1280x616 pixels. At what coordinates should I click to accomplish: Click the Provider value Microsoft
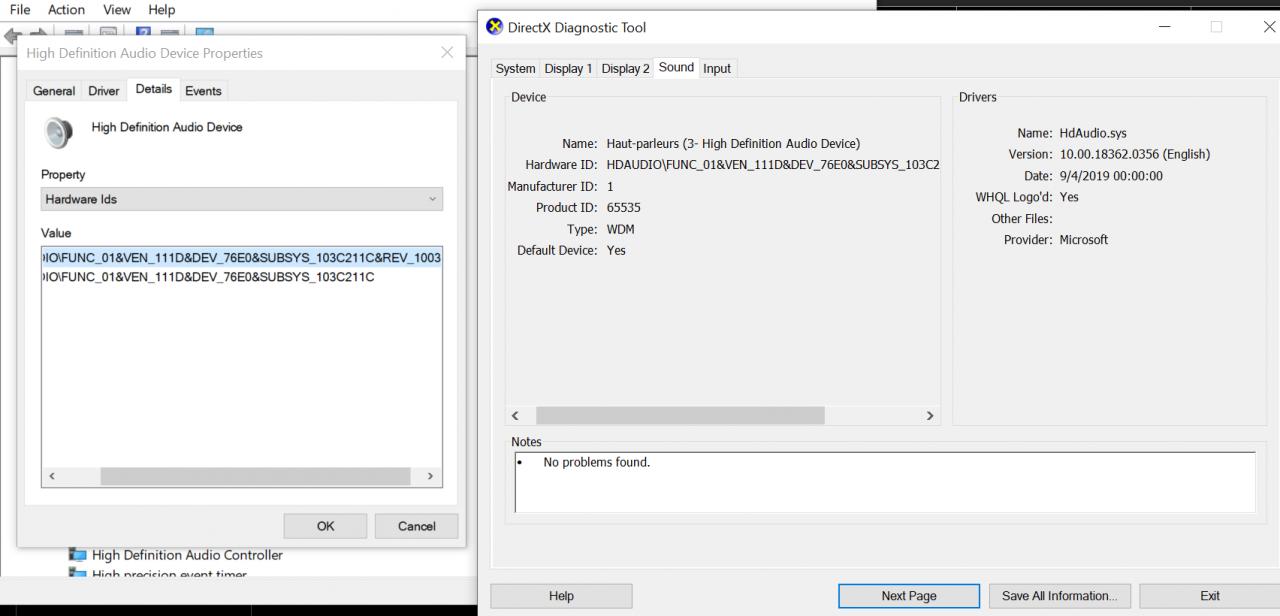pyautogui.click(x=1084, y=240)
